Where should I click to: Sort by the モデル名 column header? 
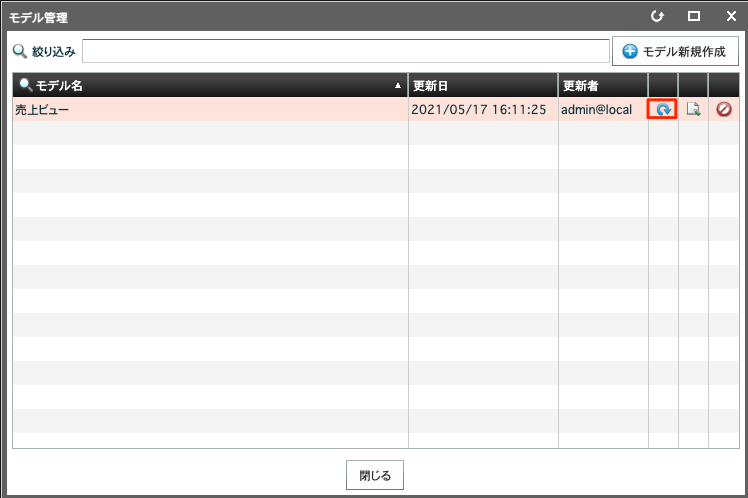tap(210, 85)
